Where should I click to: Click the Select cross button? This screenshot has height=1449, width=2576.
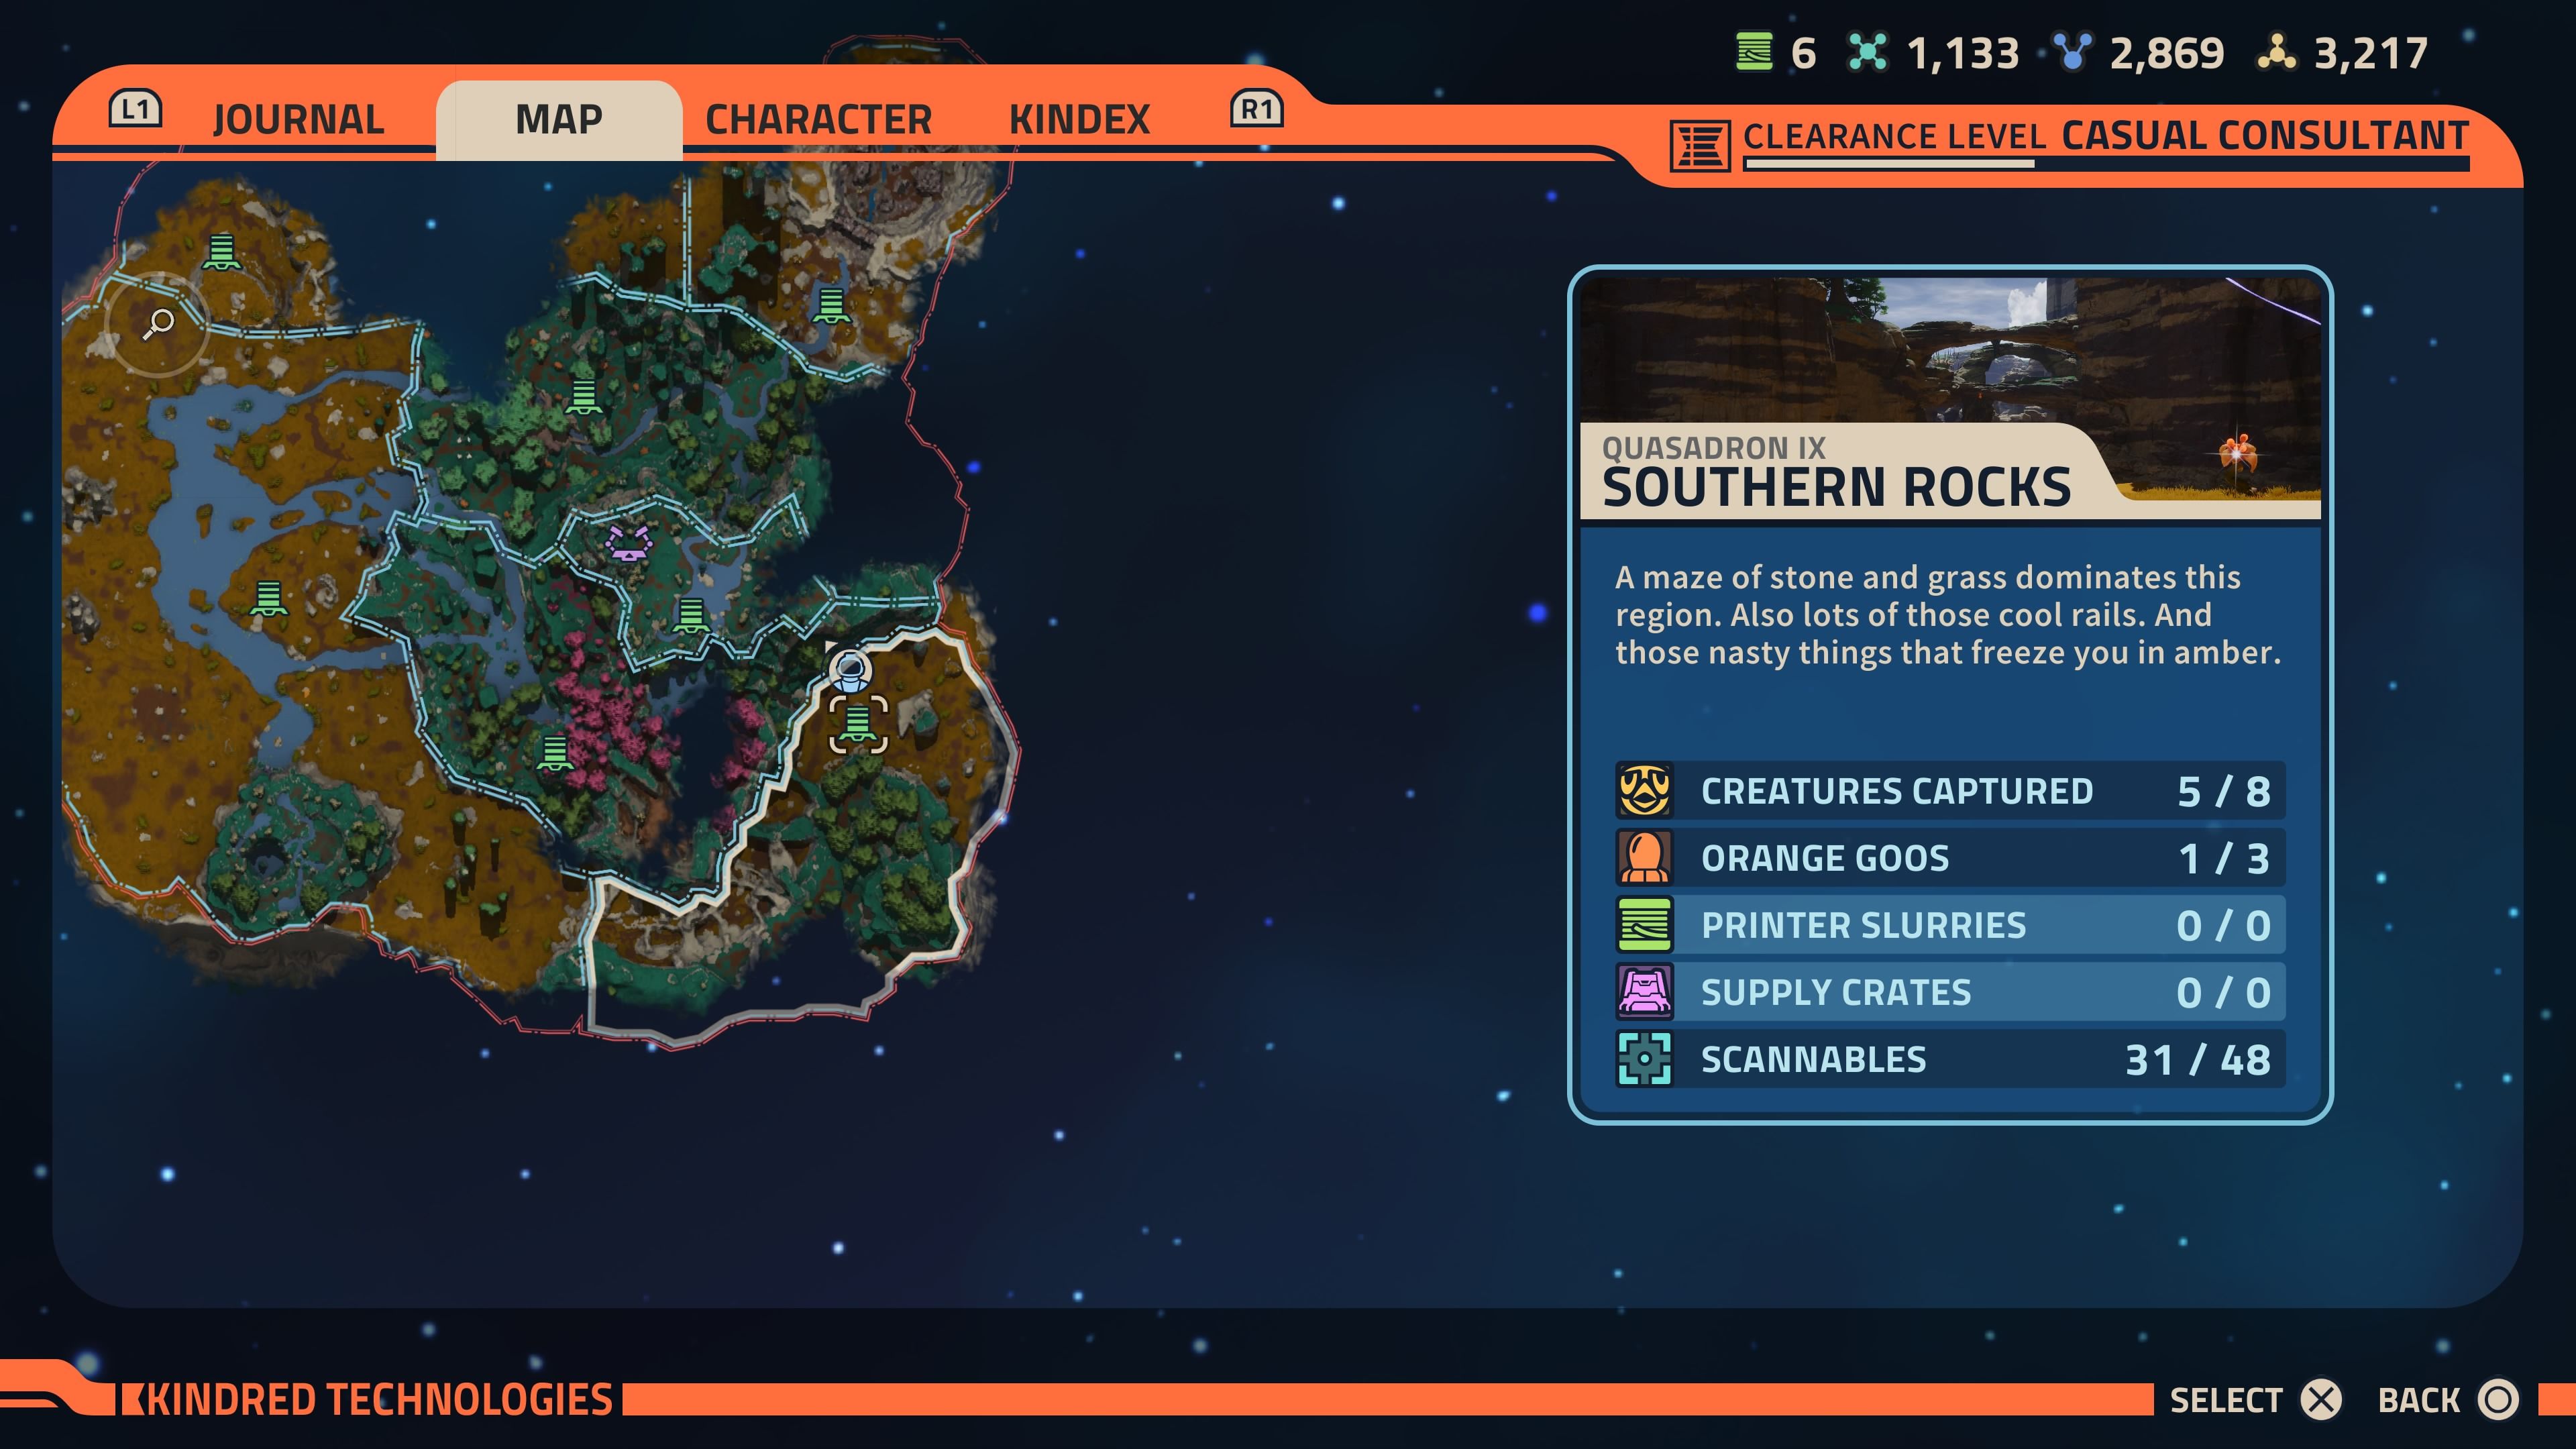point(2321,1400)
